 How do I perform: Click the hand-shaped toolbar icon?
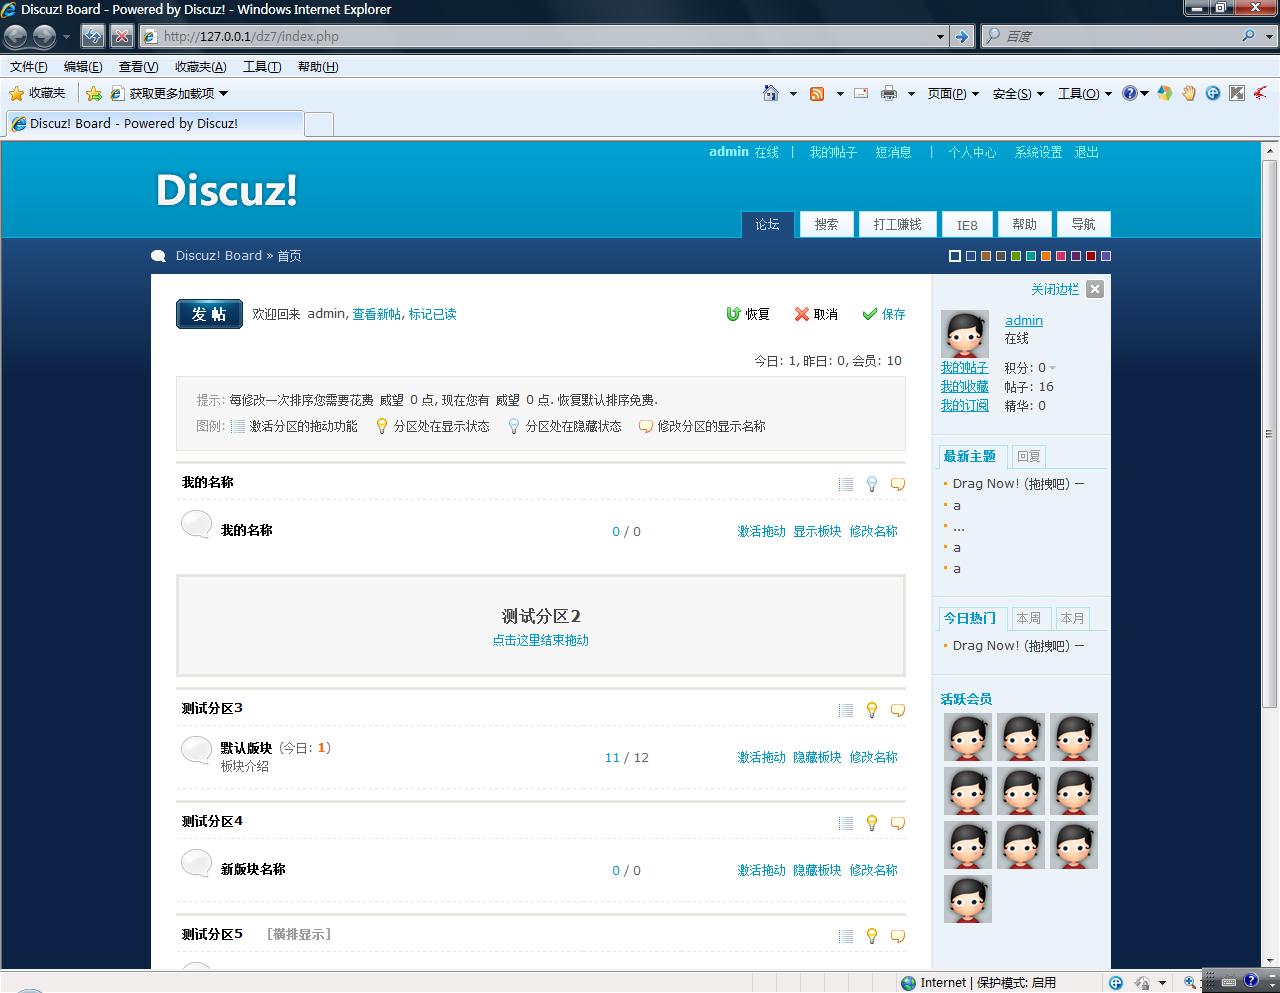pos(1189,93)
